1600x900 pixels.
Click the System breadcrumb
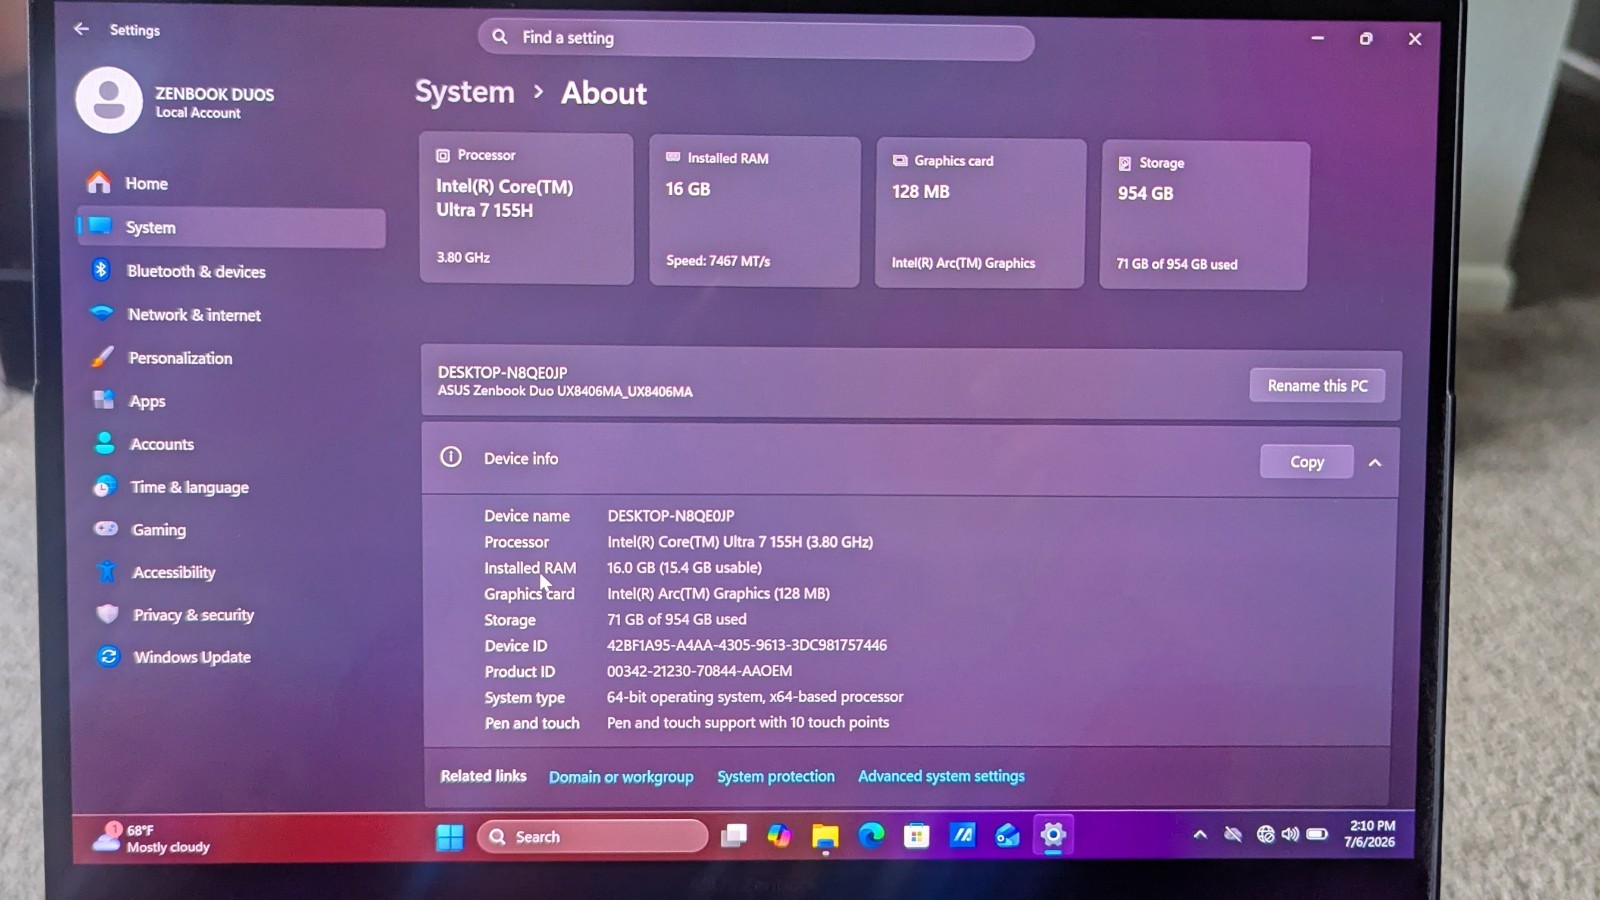pyautogui.click(x=464, y=92)
